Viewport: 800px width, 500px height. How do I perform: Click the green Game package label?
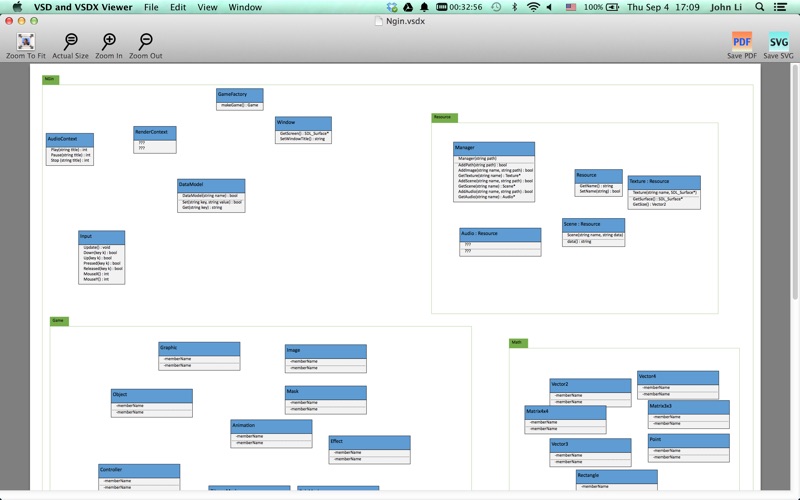[59, 321]
